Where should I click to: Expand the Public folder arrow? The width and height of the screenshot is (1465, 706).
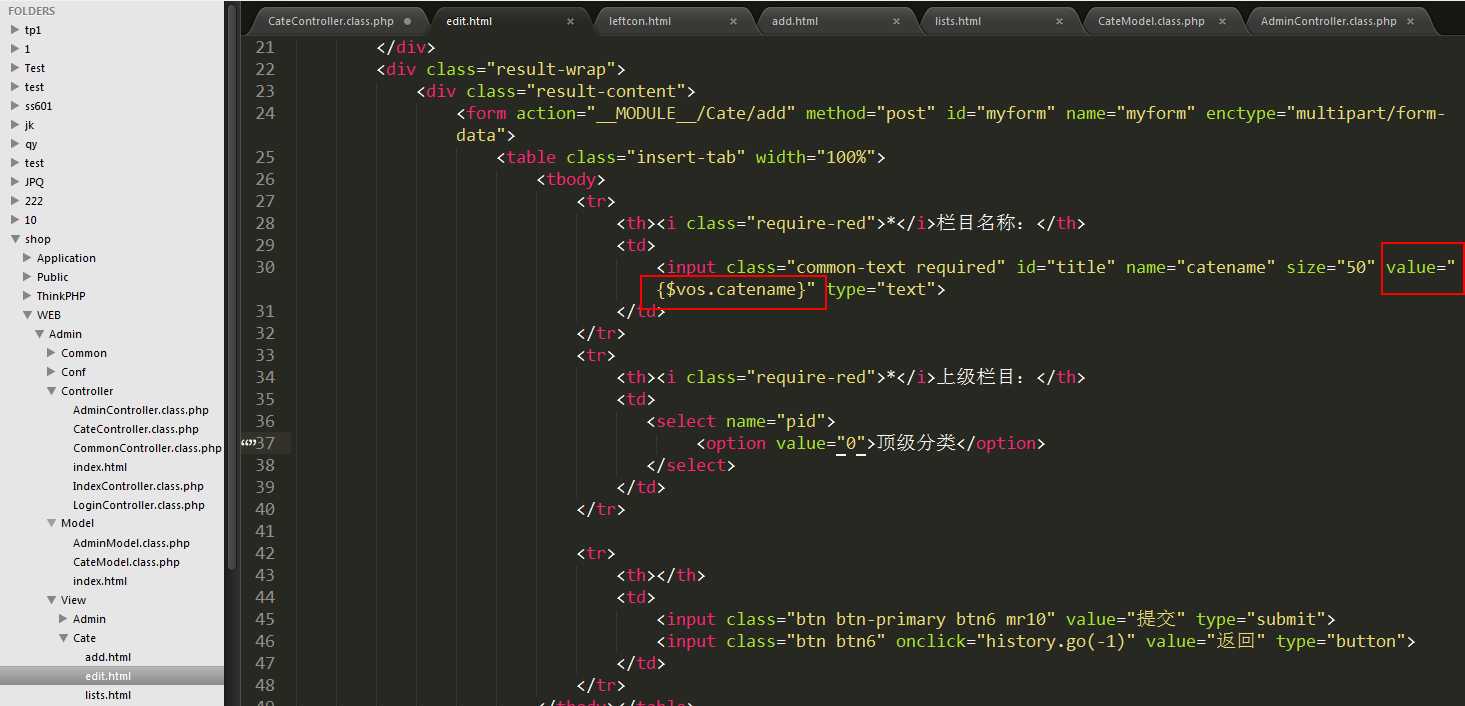(27, 277)
